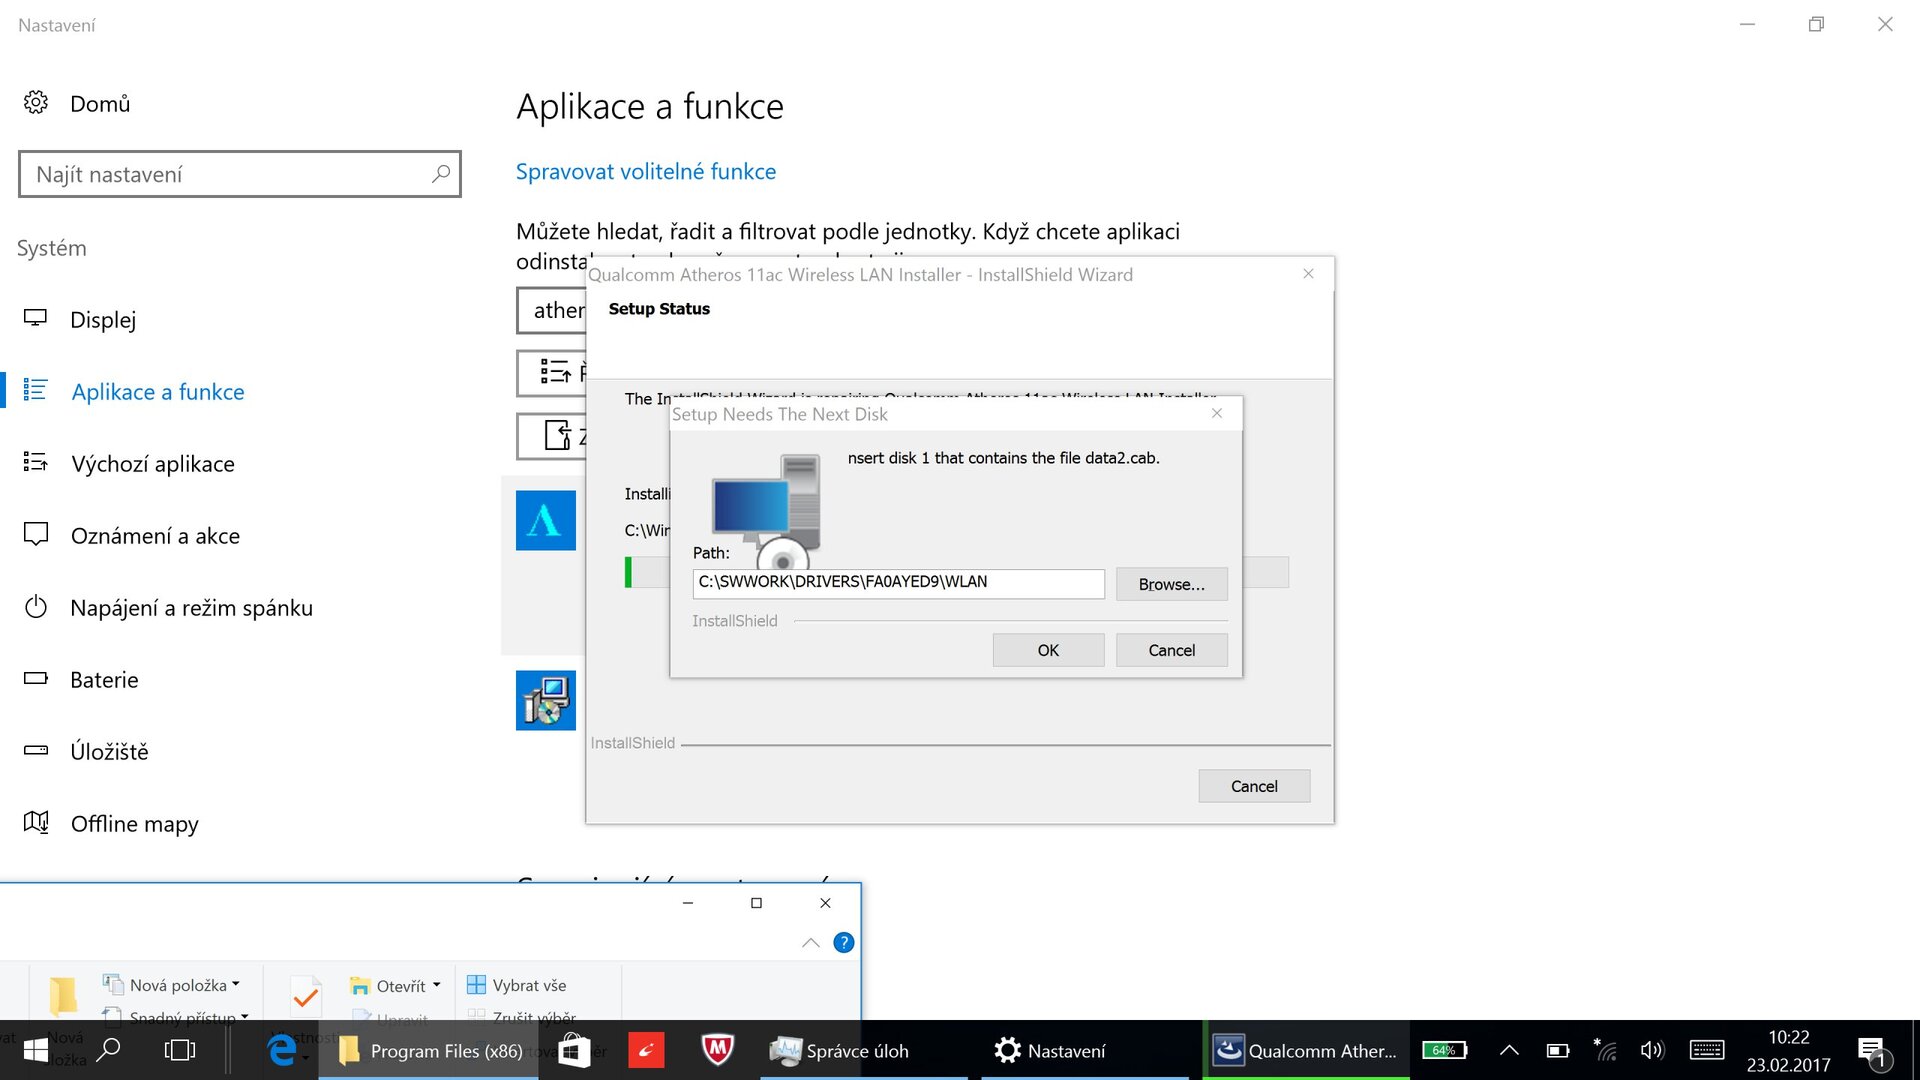Click the search magnifier in Najít nastavení
The height and width of the screenshot is (1080, 1920).
440,174
